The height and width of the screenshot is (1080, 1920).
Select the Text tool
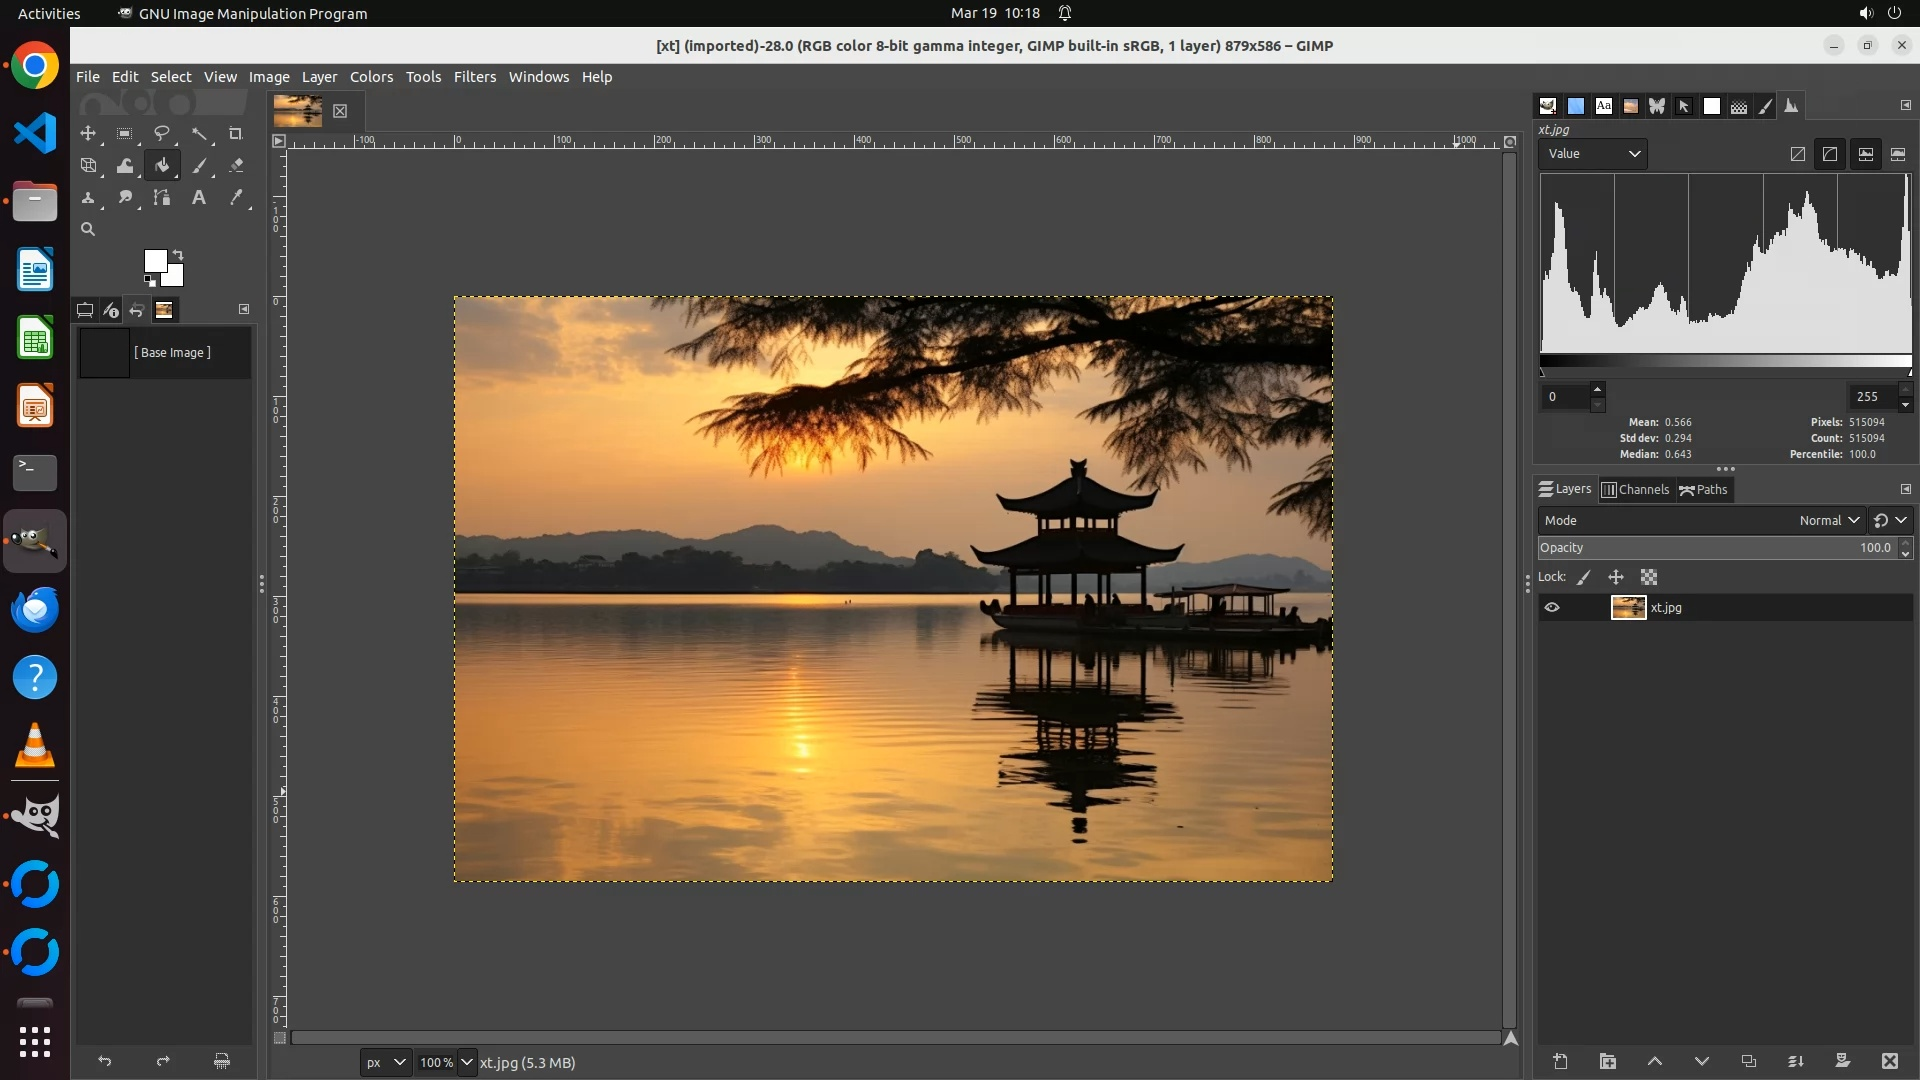point(199,198)
